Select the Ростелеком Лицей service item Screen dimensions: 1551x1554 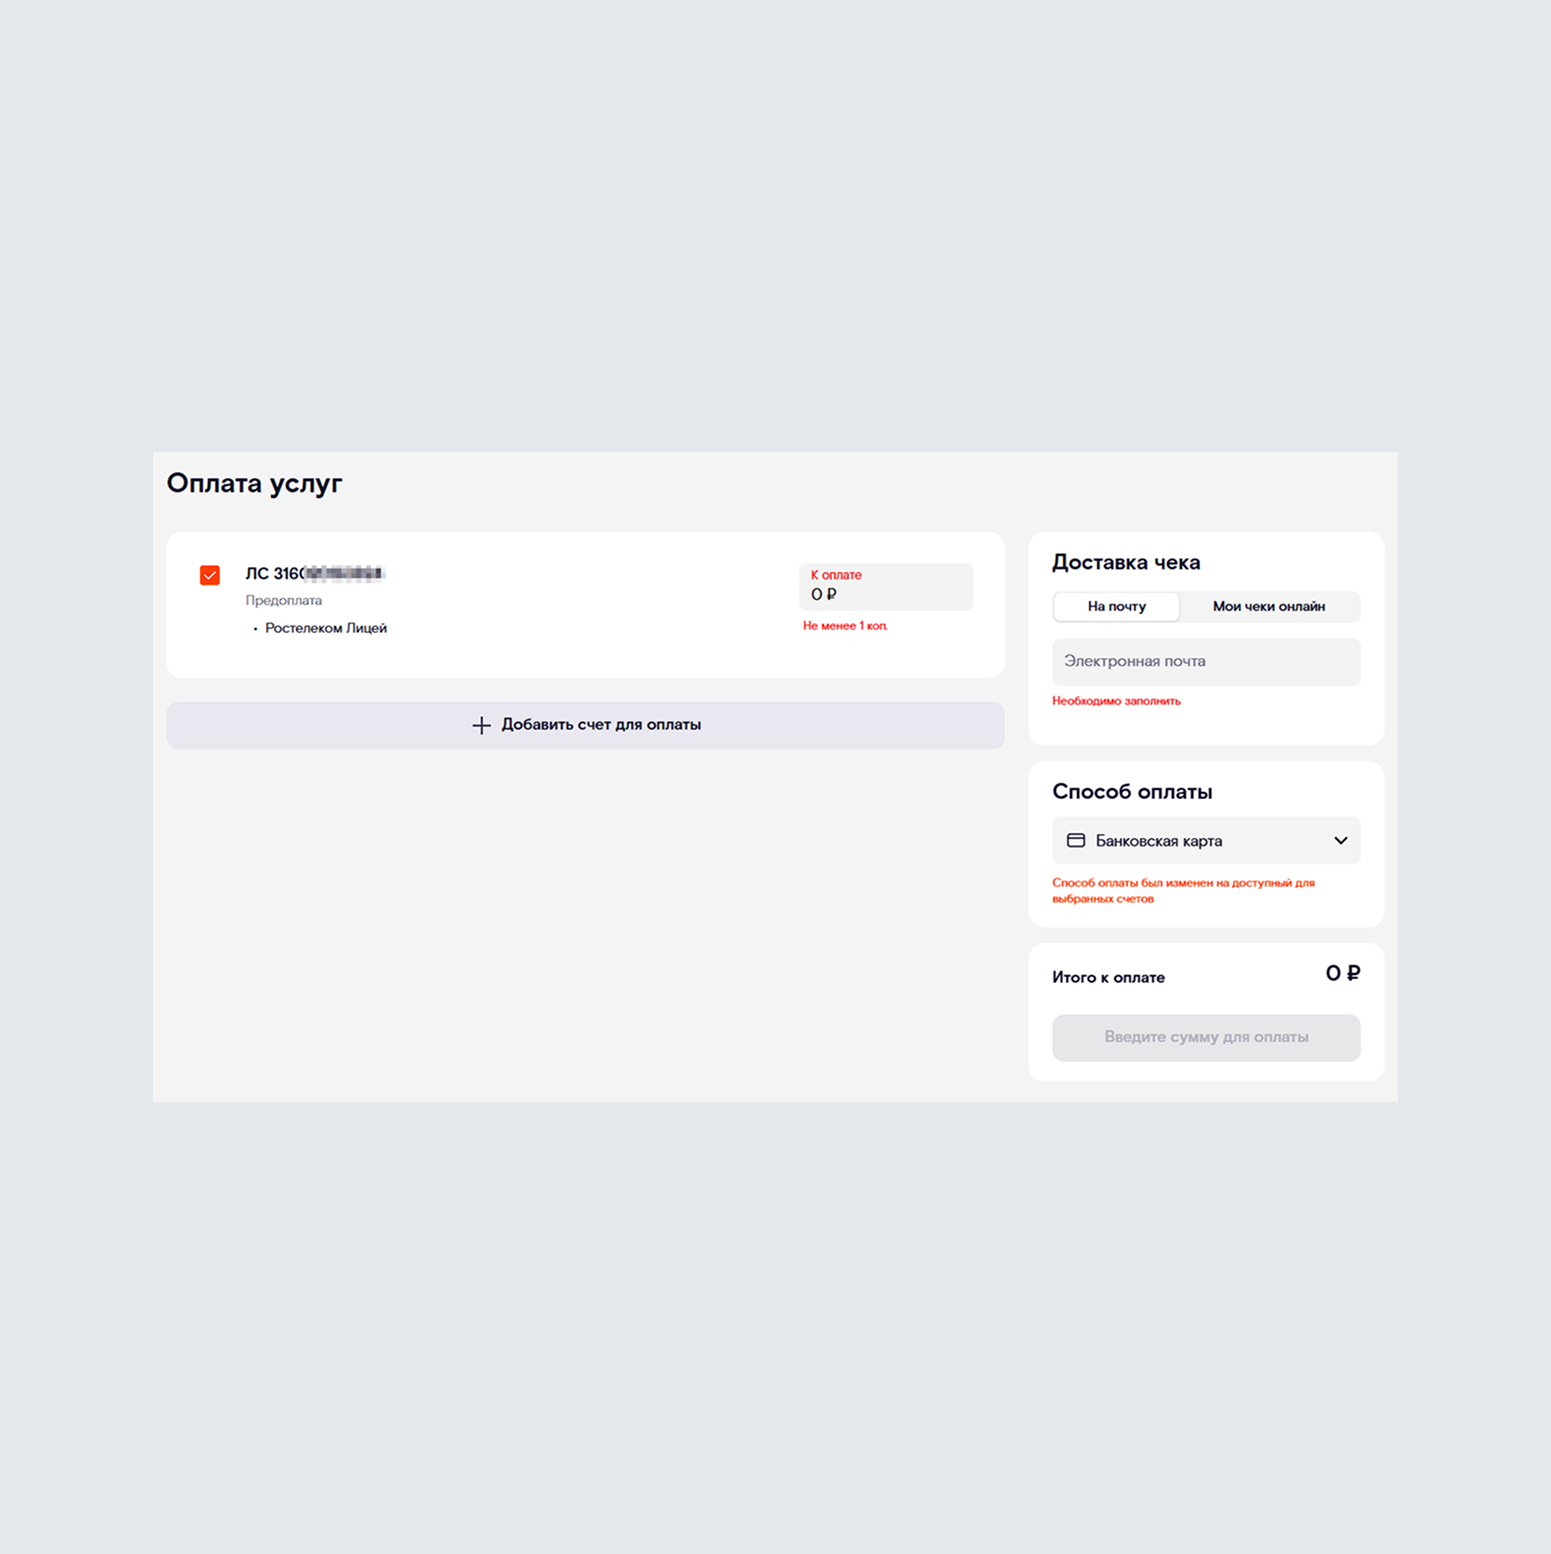(x=325, y=628)
